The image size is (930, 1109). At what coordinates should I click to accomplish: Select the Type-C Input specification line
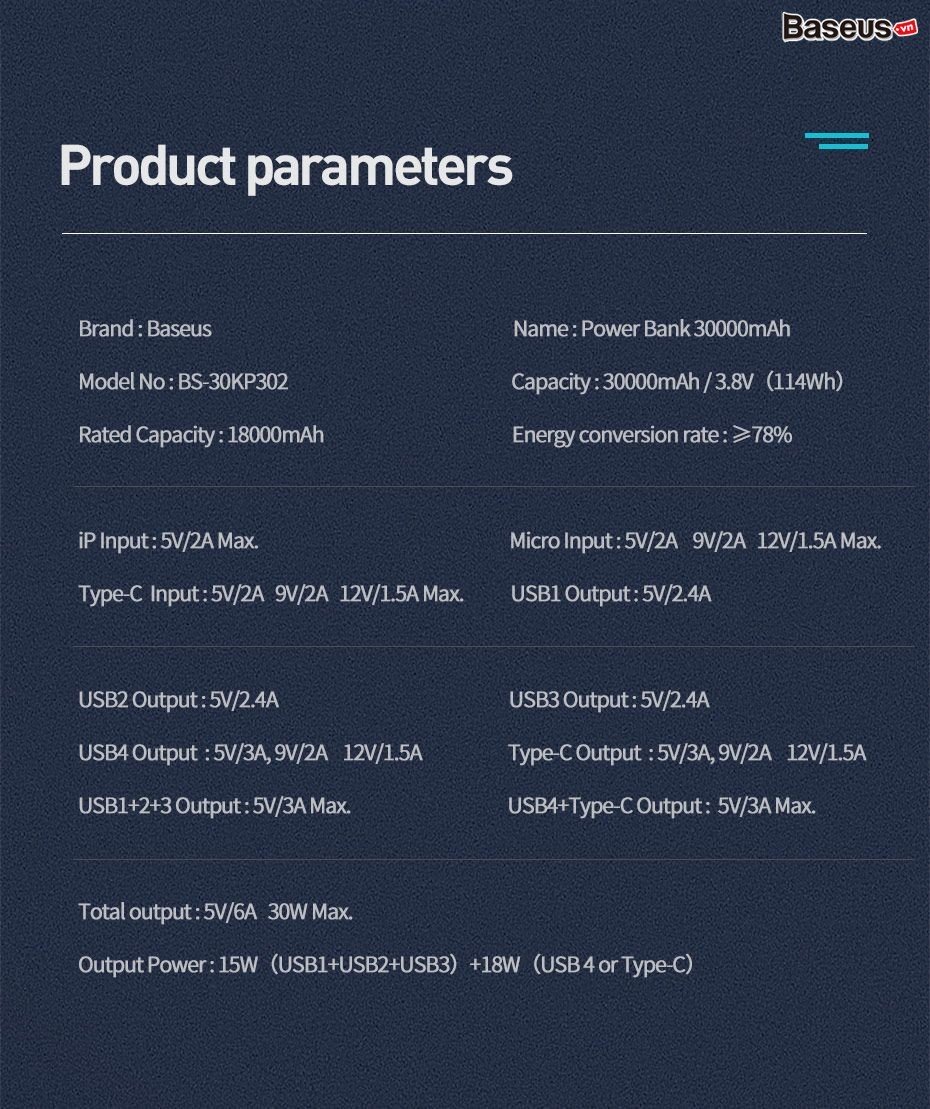271,594
